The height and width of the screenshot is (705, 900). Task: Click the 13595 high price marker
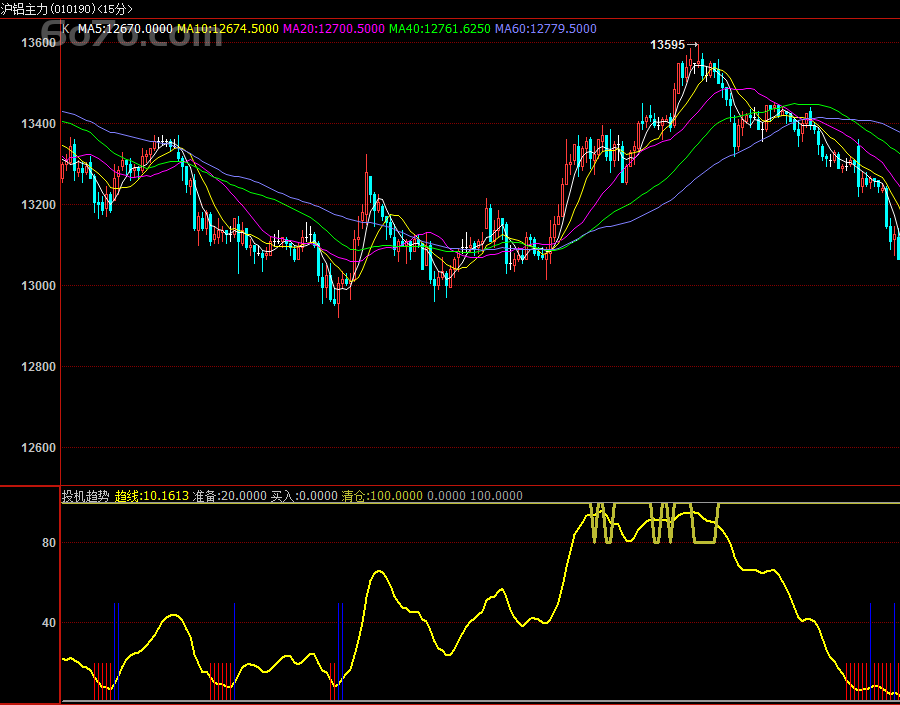(668, 45)
